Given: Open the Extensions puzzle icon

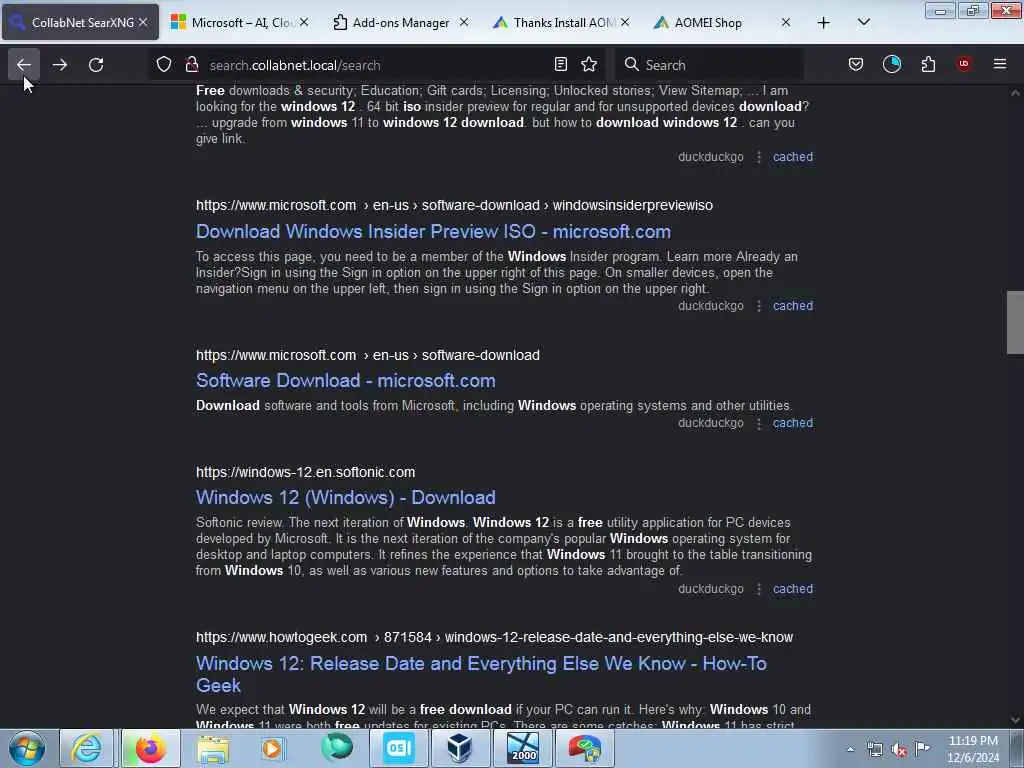Looking at the screenshot, I should (x=928, y=64).
